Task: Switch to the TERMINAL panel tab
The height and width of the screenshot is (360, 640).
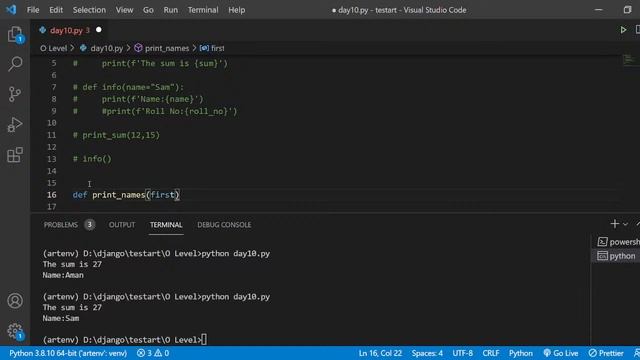Action: click(166, 225)
